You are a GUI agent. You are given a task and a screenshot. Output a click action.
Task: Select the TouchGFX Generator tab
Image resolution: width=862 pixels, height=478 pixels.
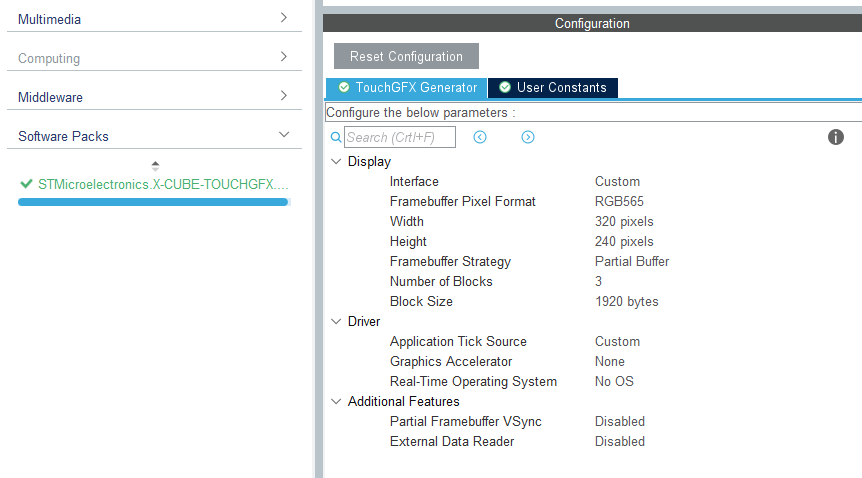pos(407,88)
